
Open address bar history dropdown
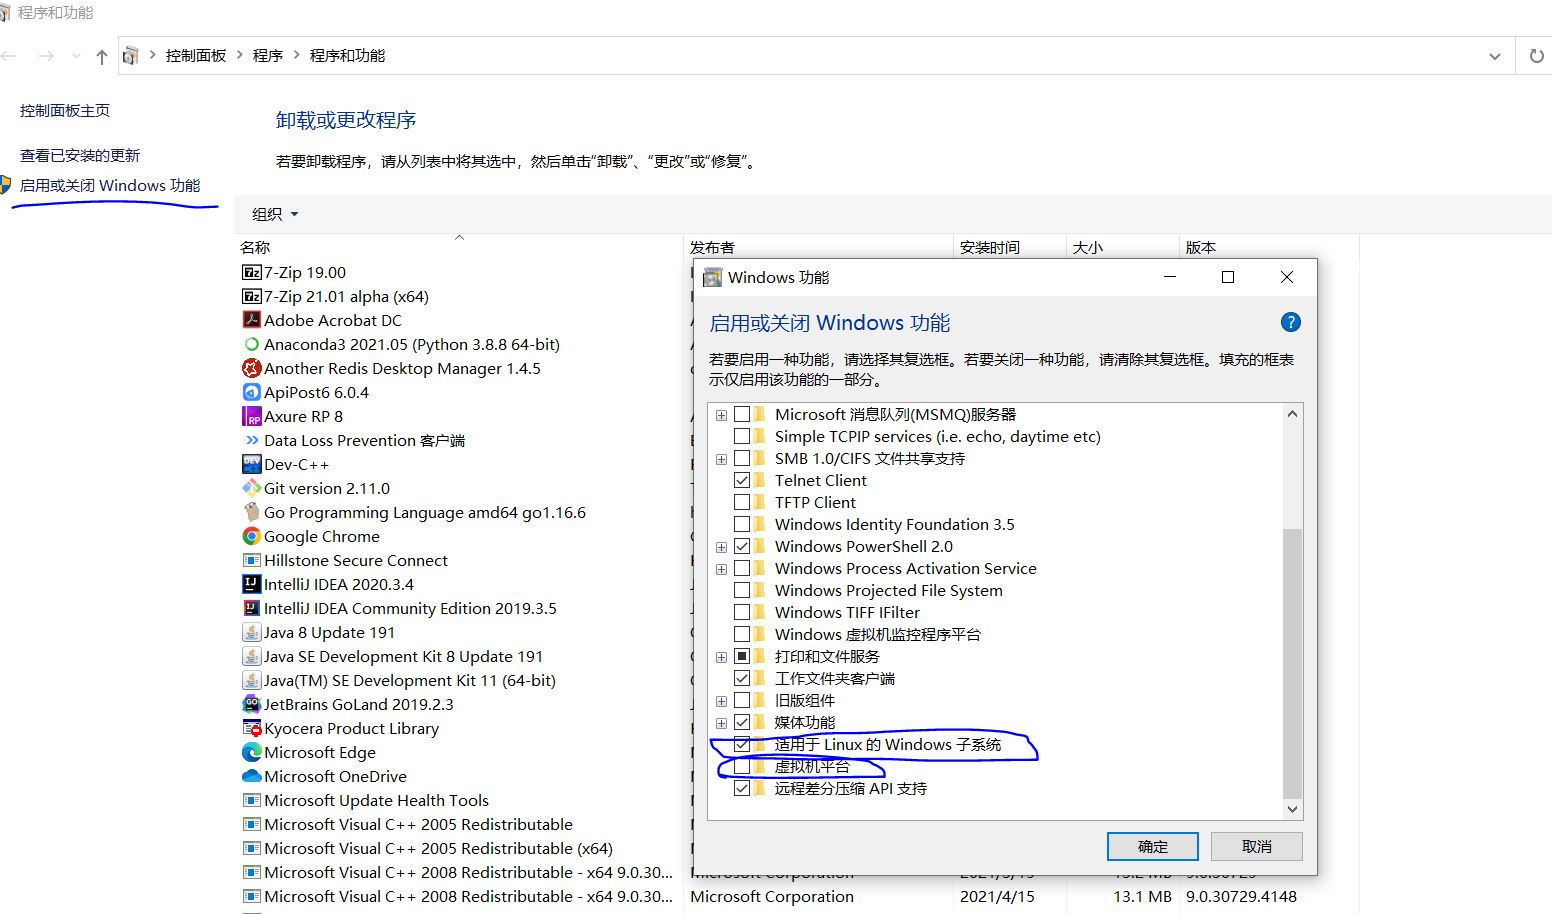(1494, 56)
